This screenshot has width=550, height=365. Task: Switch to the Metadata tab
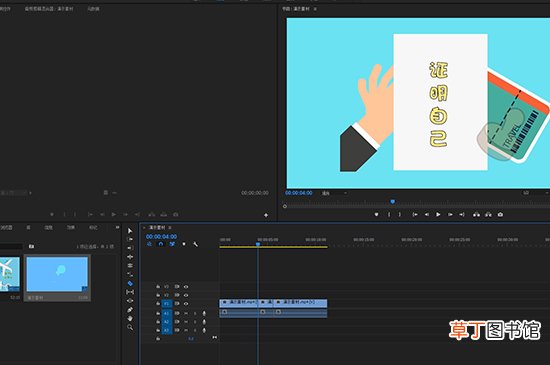click(93, 9)
